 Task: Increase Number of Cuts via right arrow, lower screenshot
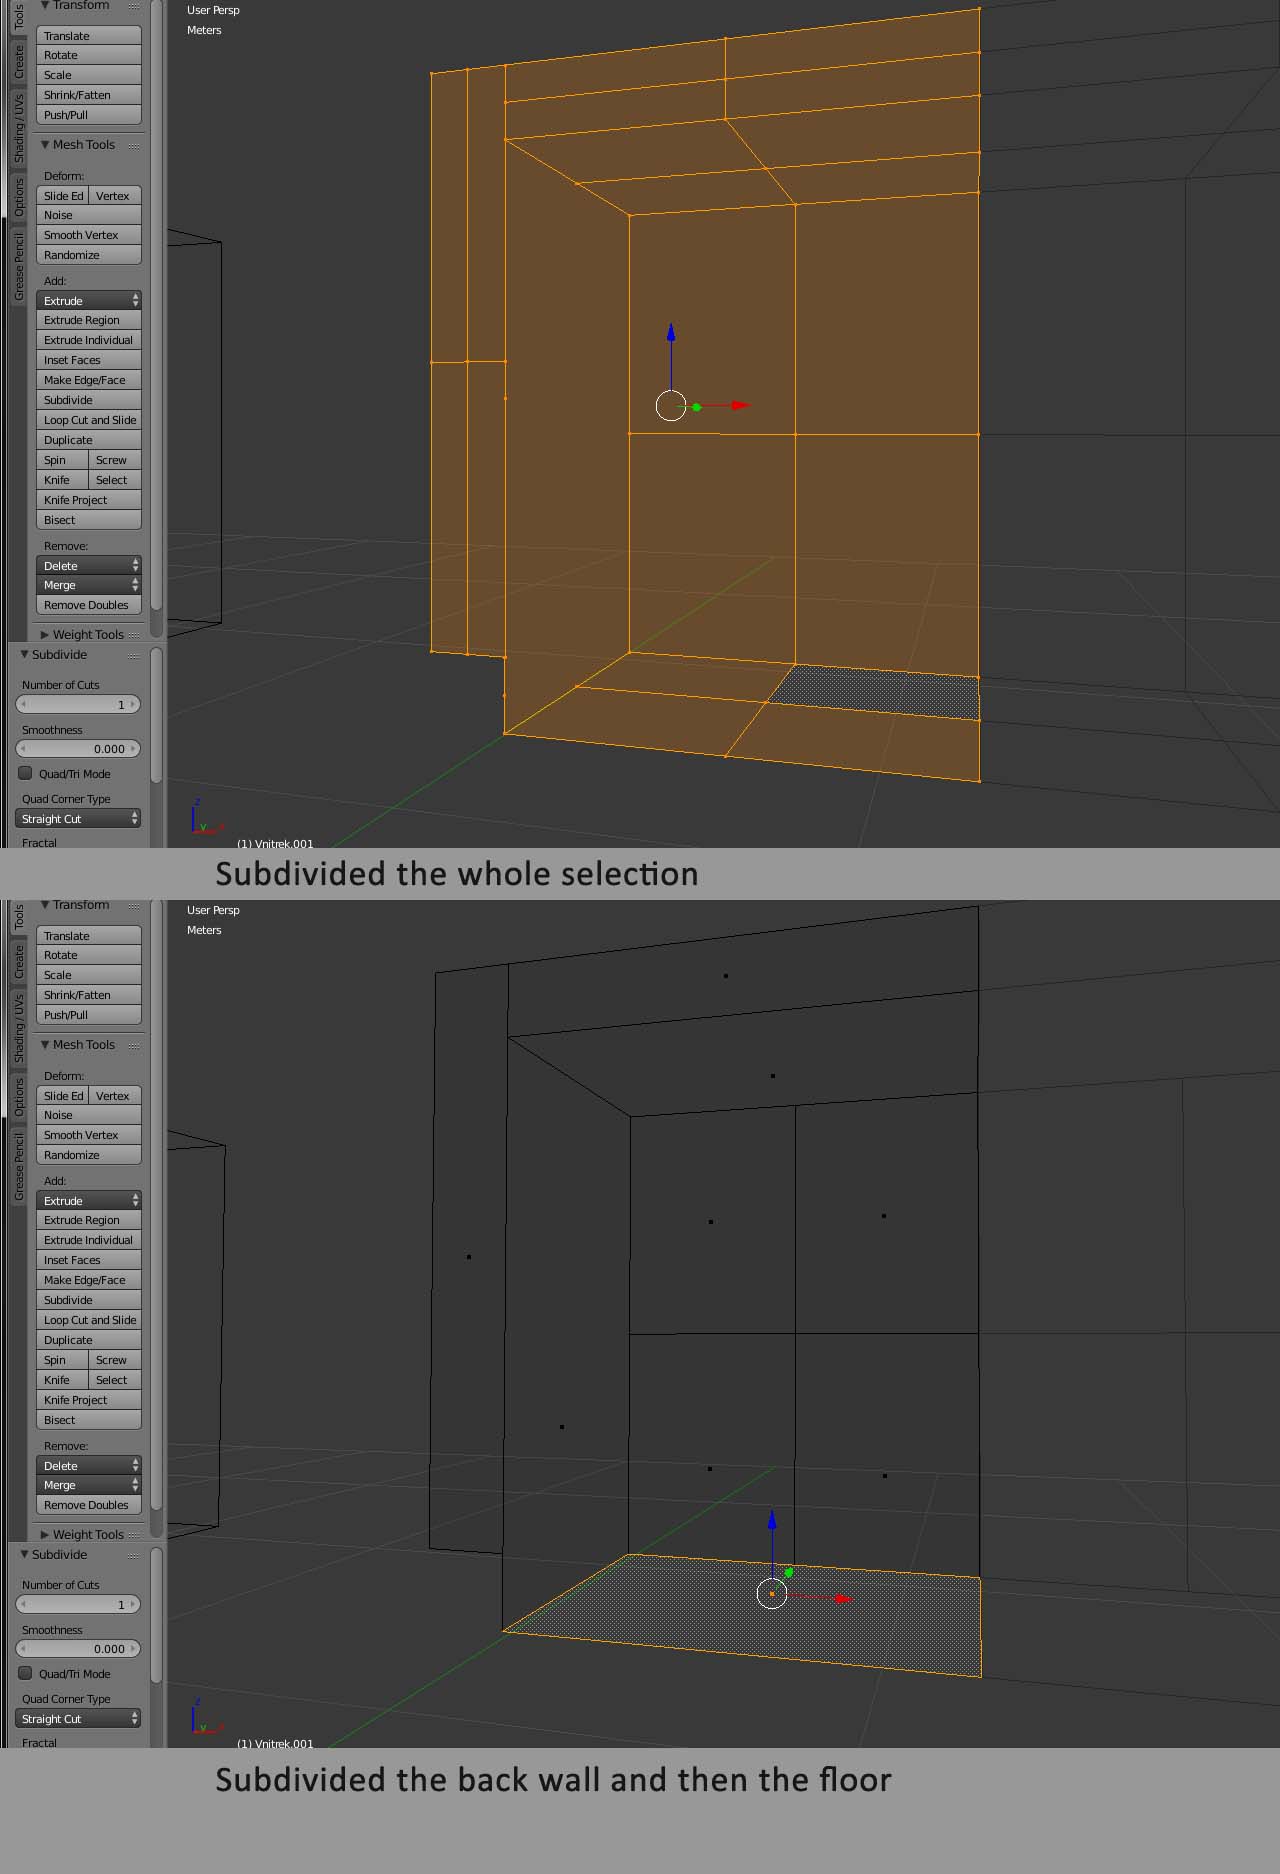point(133,1604)
